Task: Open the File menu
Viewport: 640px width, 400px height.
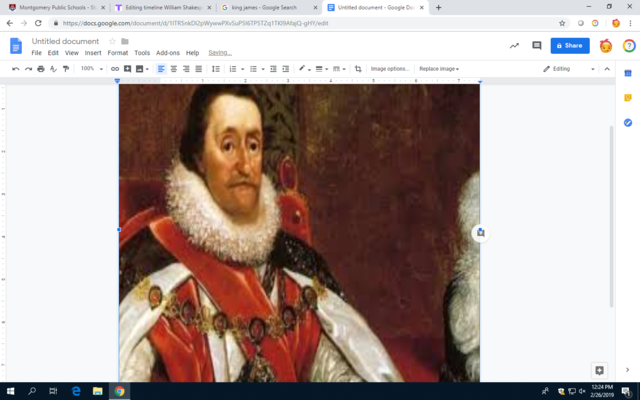Action: coord(36,53)
